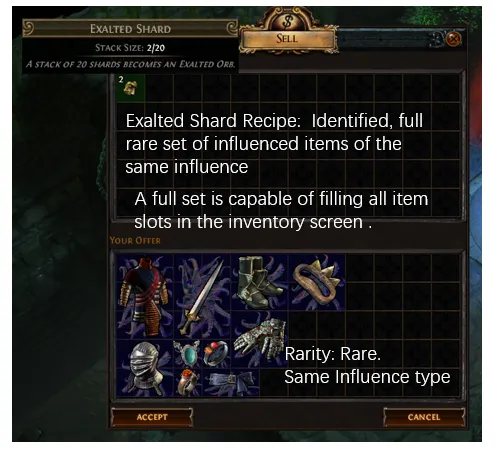Click the ruby ring beside the amulet
This screenshot has width=497, height=449.
tap(216, 353)
